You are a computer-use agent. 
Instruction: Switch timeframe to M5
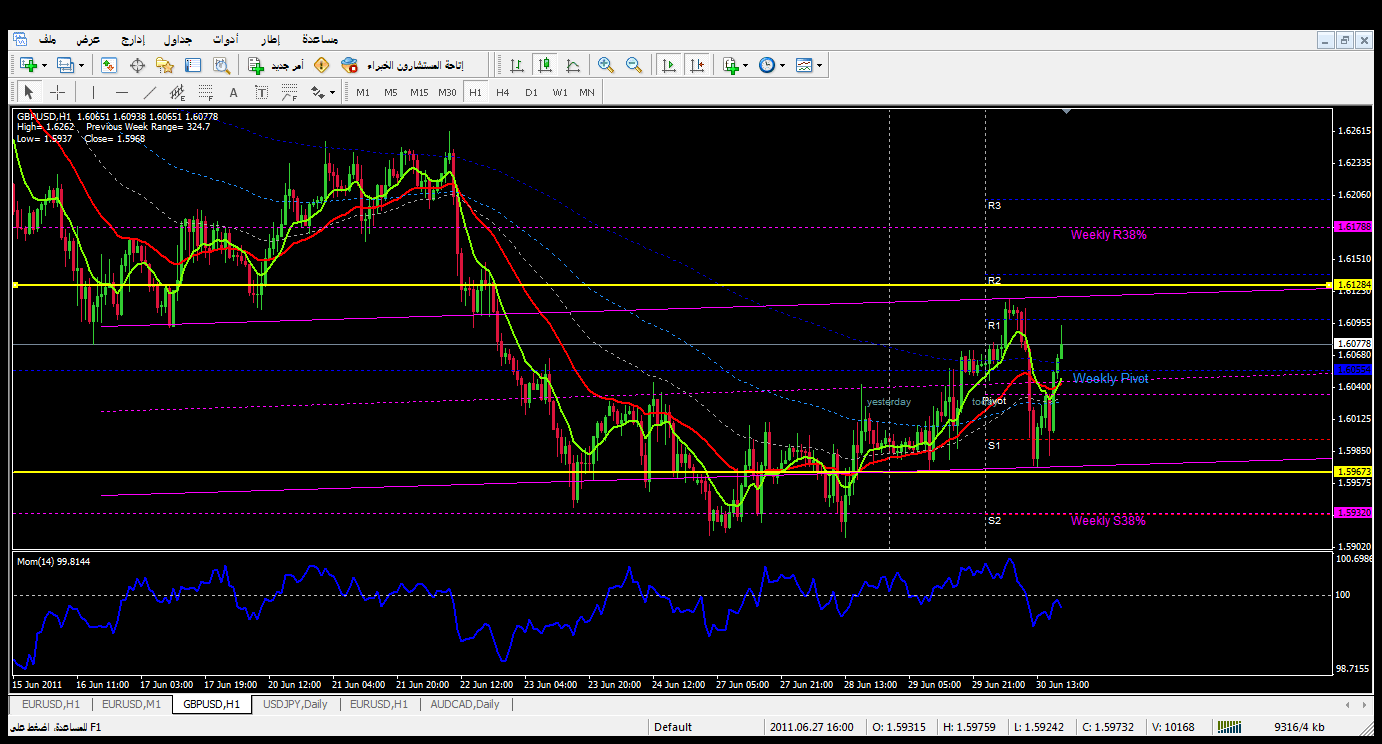[x=391, y=92]
